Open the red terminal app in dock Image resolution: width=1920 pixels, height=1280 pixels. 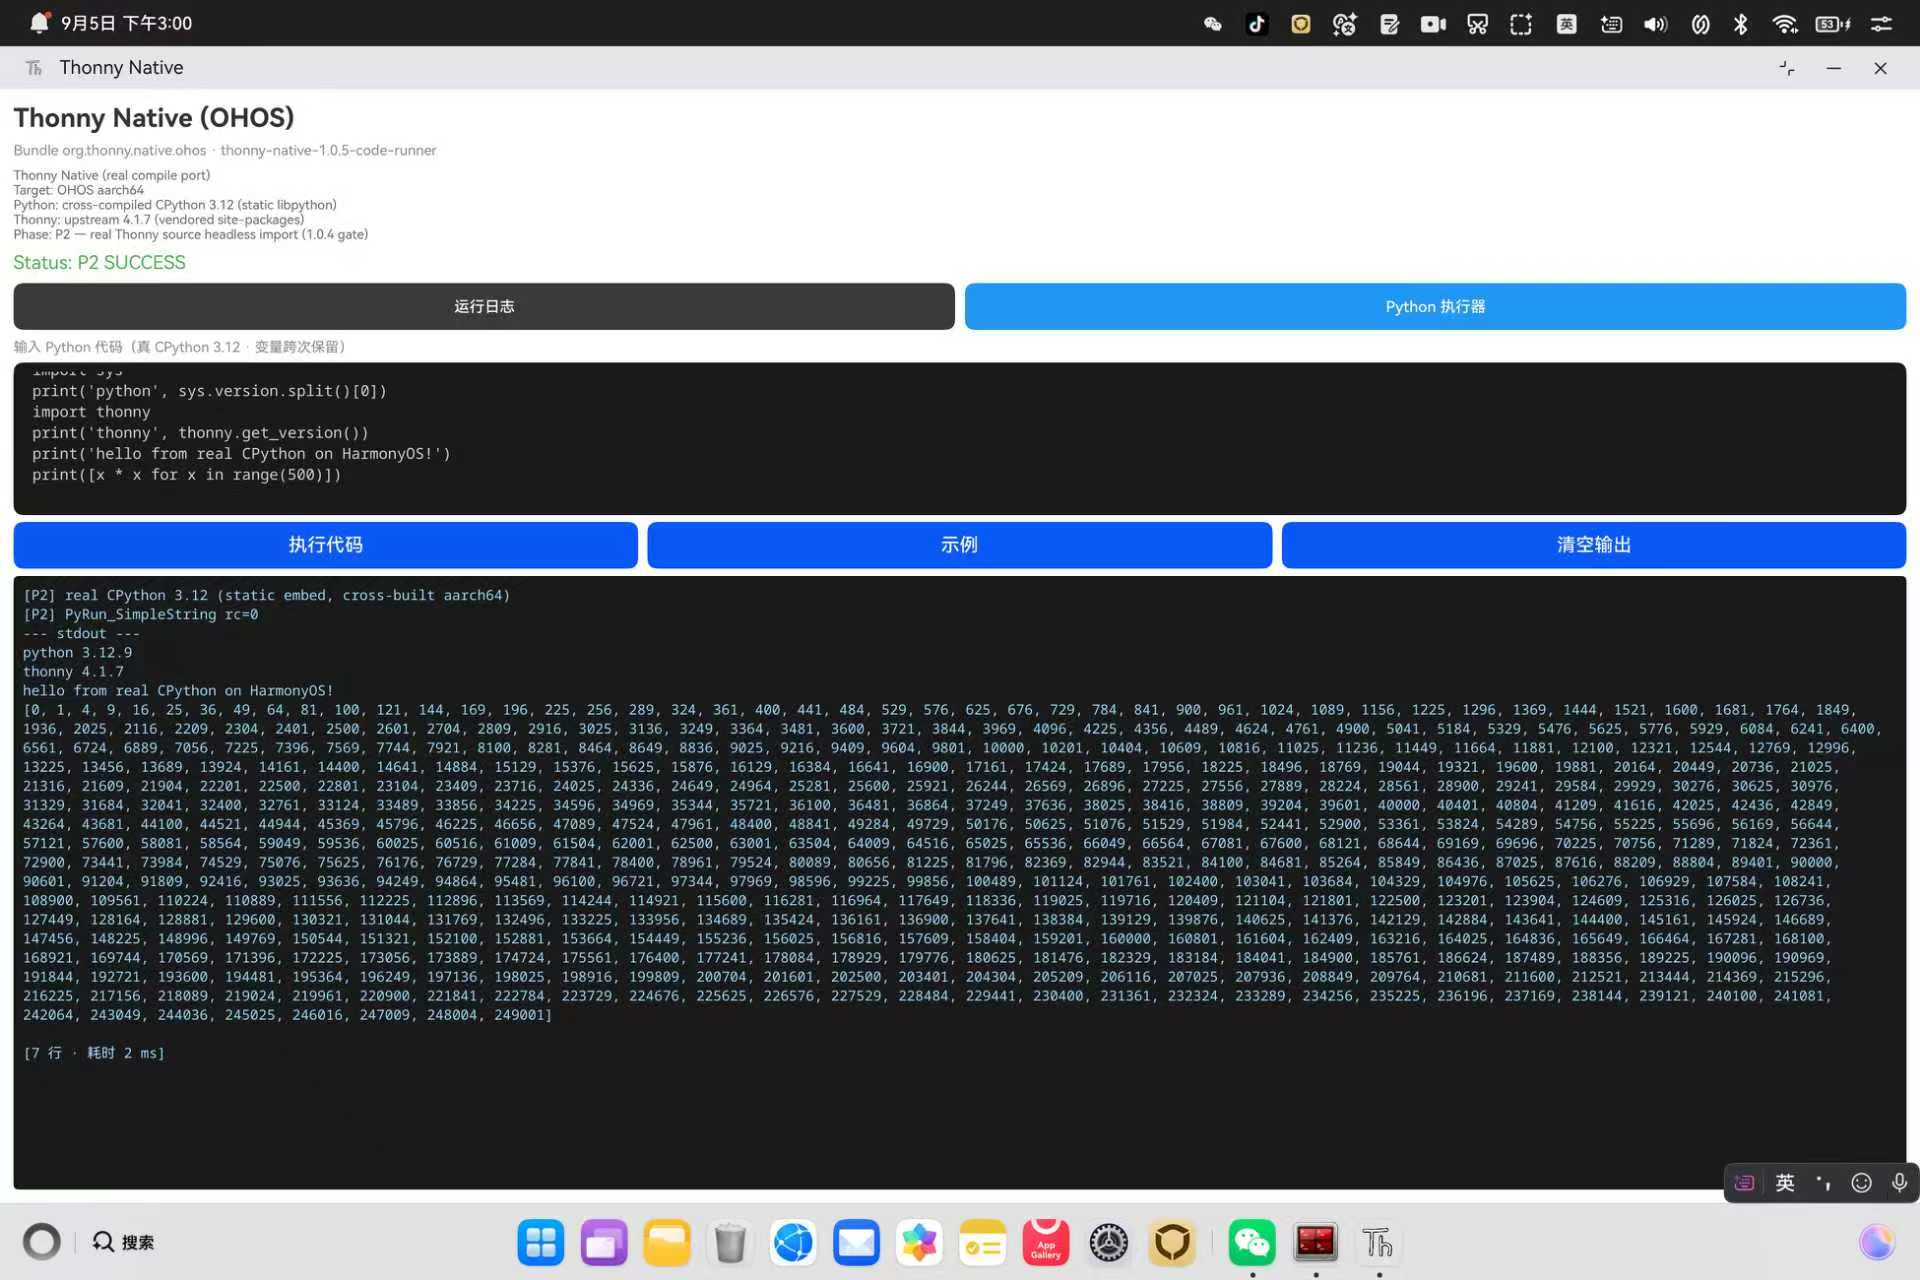[x=1315, y=1243]
